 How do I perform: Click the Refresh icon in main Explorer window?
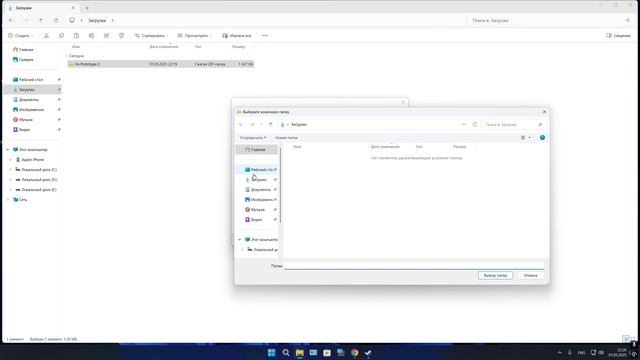click(x=56, y=20)
